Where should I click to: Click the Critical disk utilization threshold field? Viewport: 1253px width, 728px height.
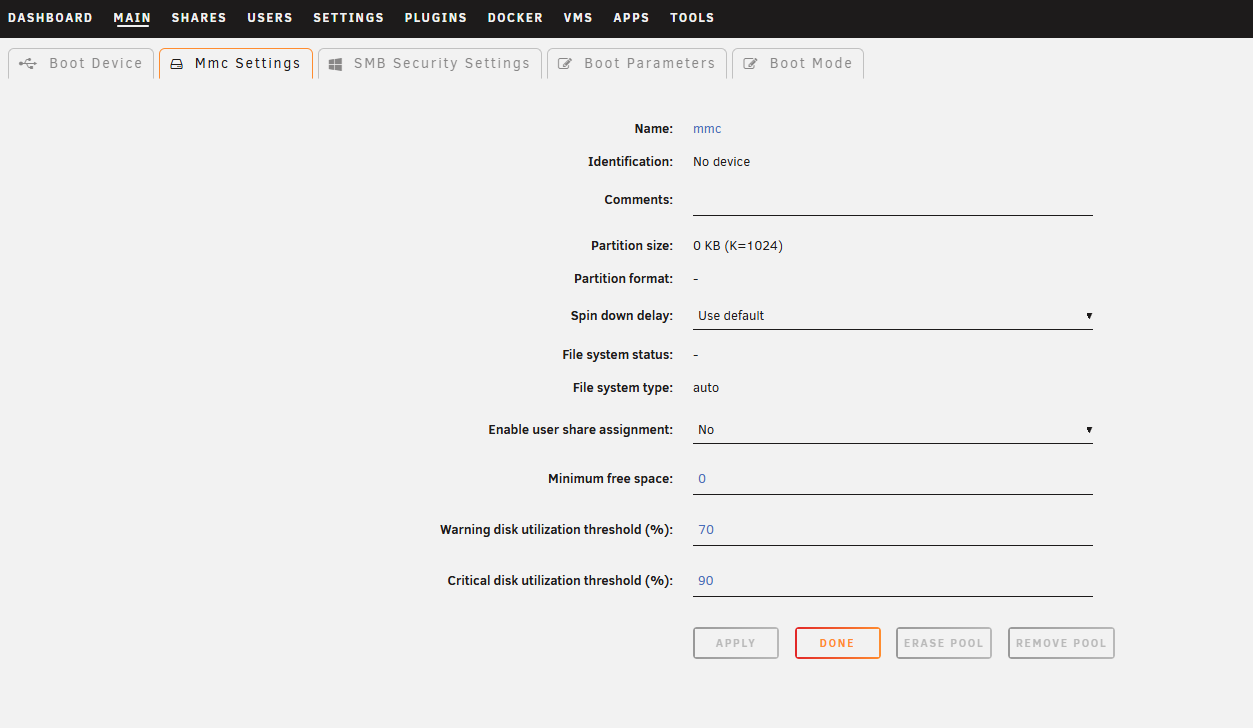893,582
